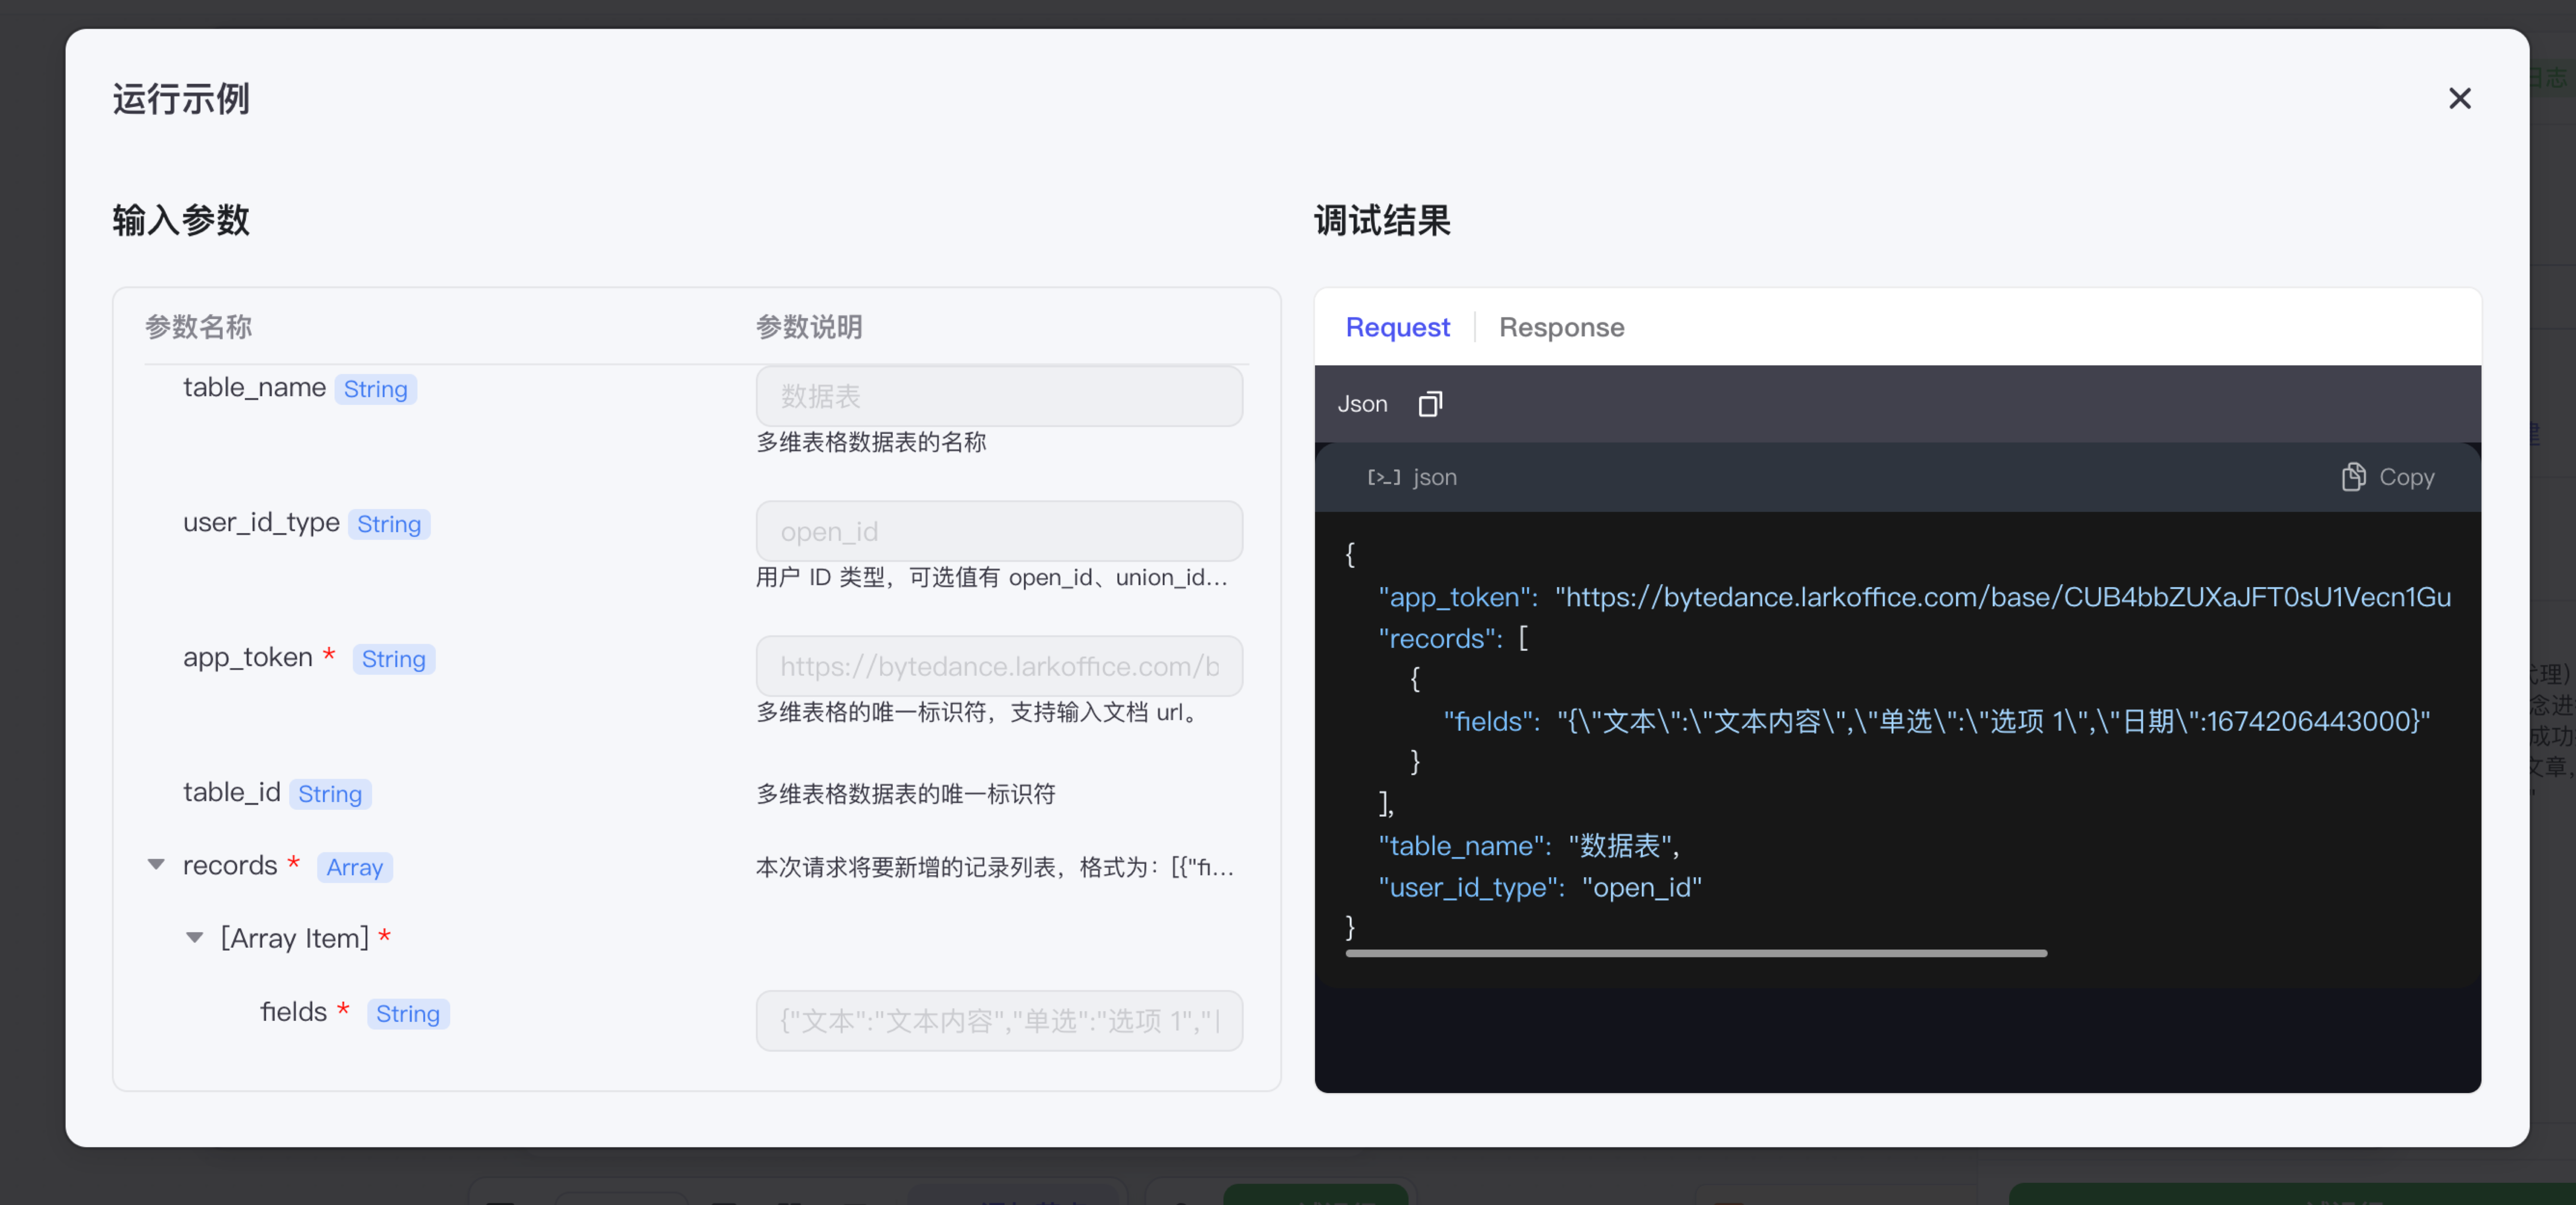Click the table_name input field
The height and width of the screenshot is (1205, 2576).
click(x=998, y=396)
